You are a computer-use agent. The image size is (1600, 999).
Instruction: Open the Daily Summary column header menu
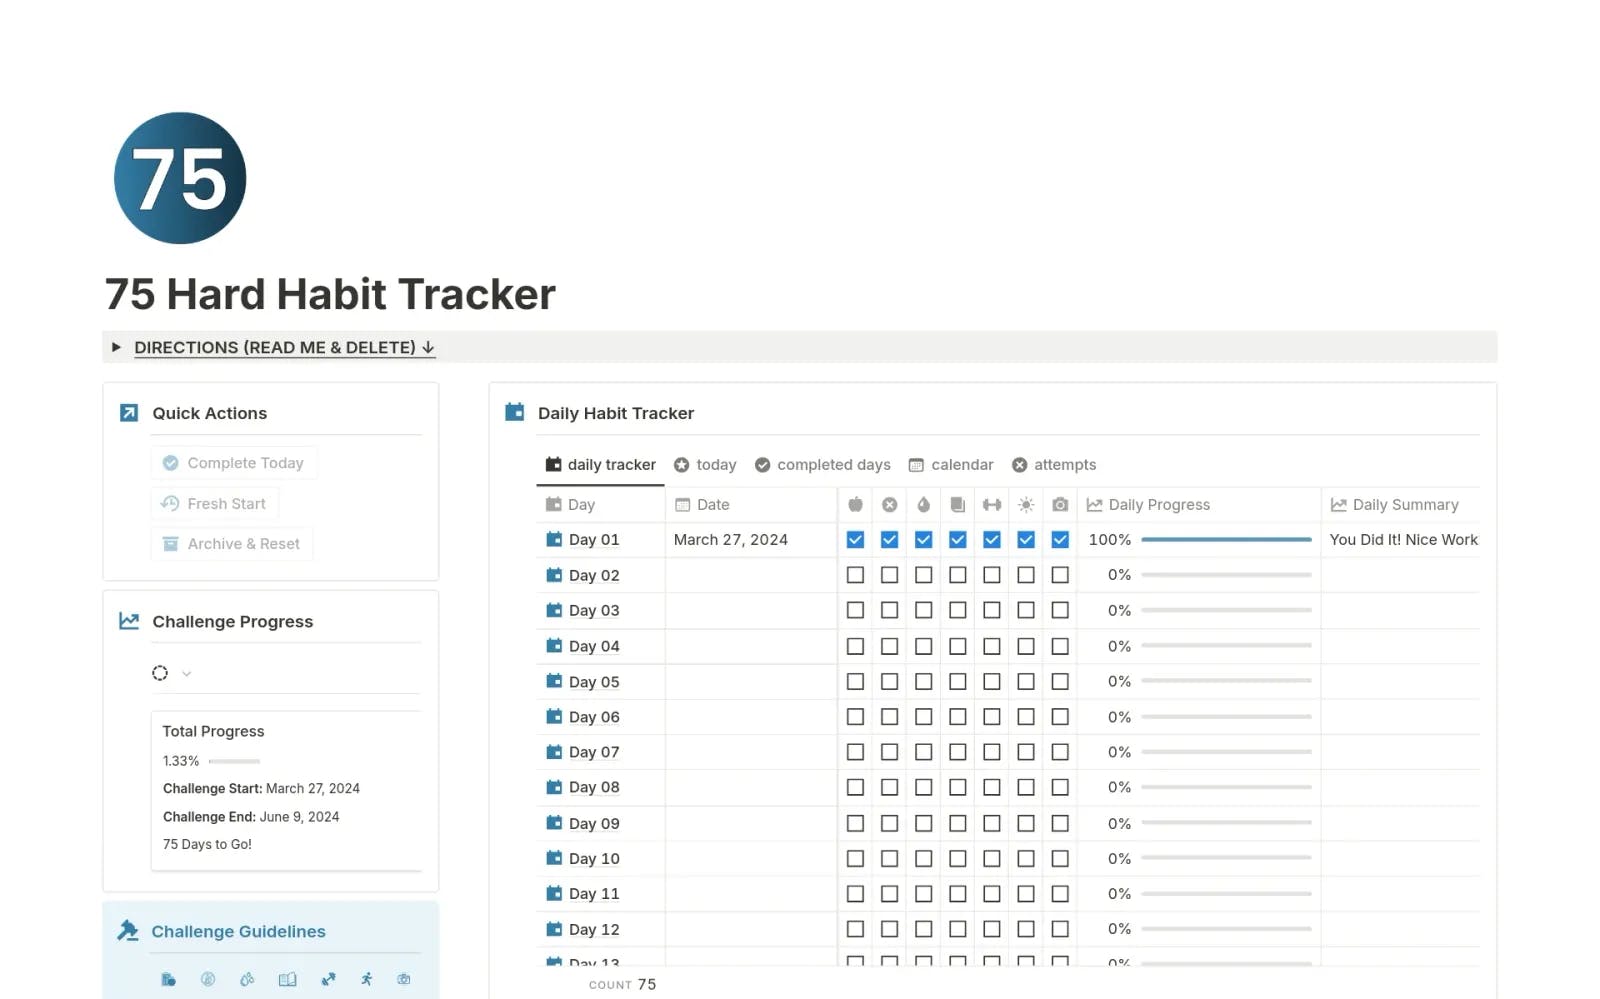pos(1401,505)
